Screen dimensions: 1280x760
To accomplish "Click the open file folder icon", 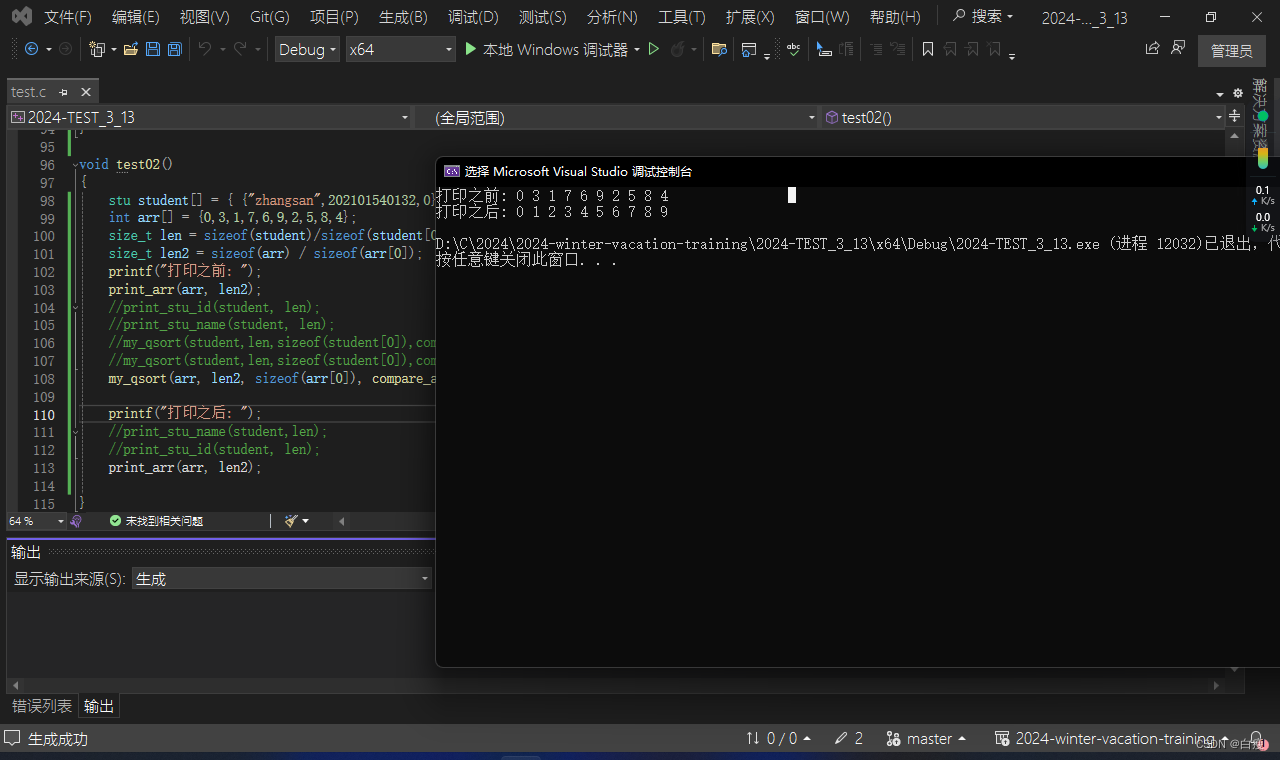I will pyautogui.click(x=131, y=49).
